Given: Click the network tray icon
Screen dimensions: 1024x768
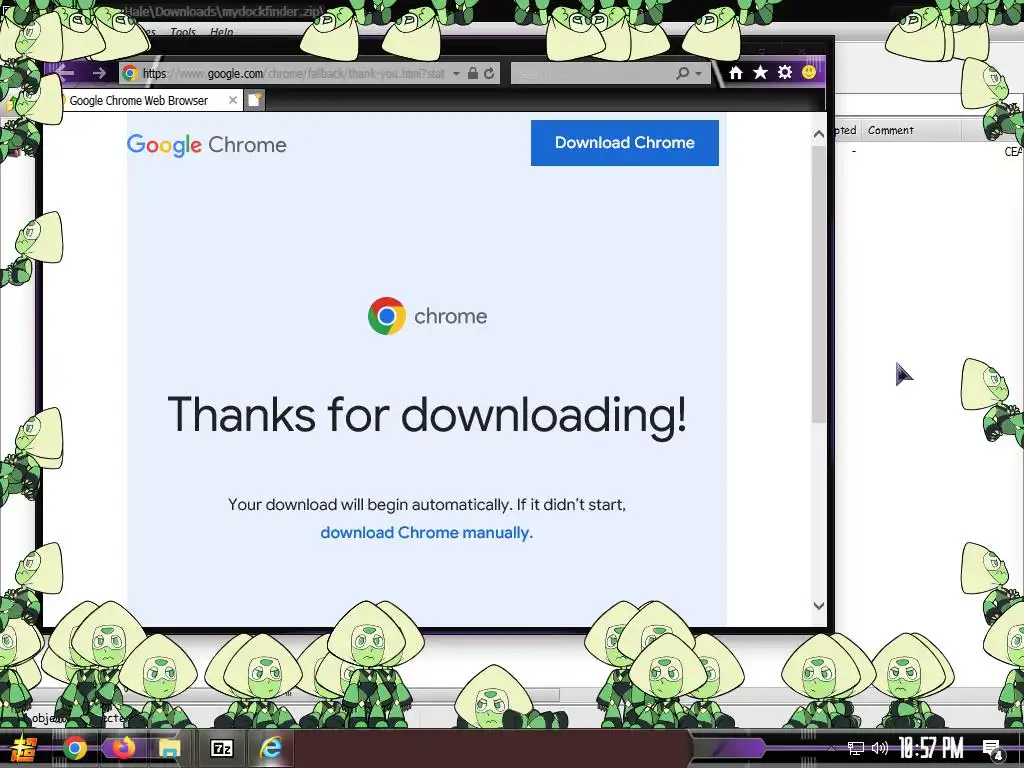Looking at the screenshot, I should tap(856, 748).
